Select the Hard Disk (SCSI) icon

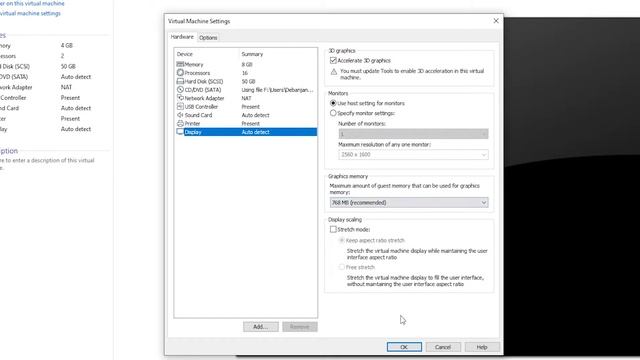pos(180,81)
